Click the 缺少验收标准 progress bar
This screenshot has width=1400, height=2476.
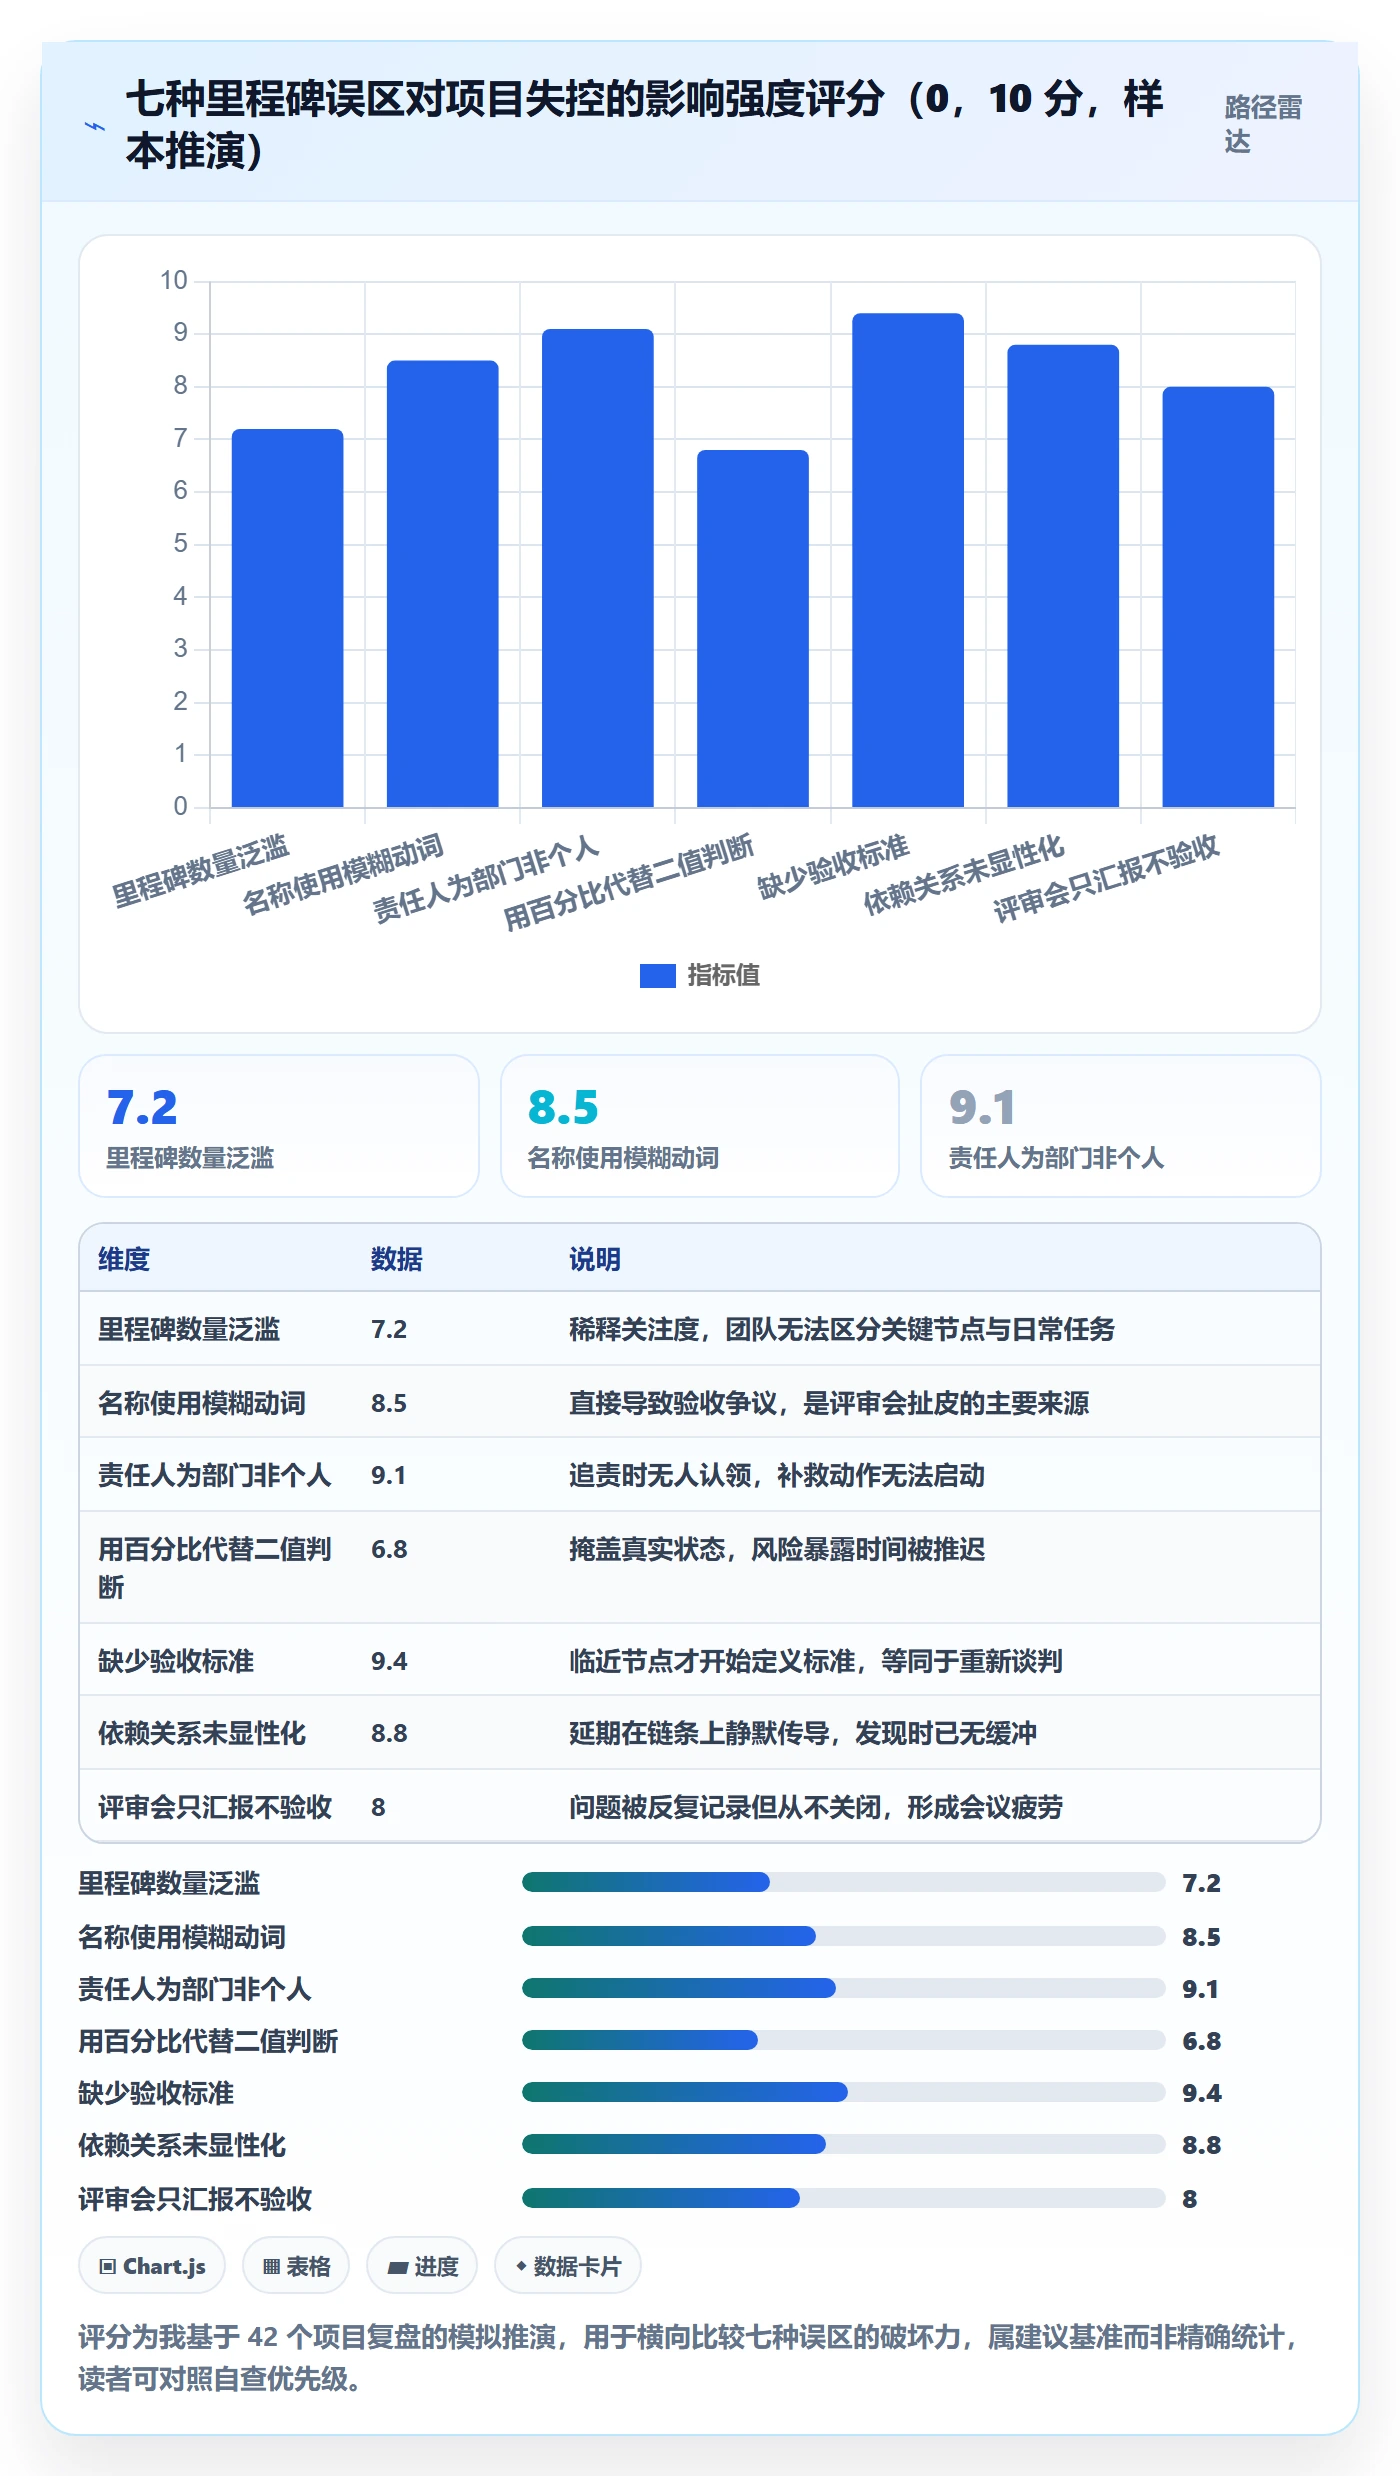pos(843,2092)
